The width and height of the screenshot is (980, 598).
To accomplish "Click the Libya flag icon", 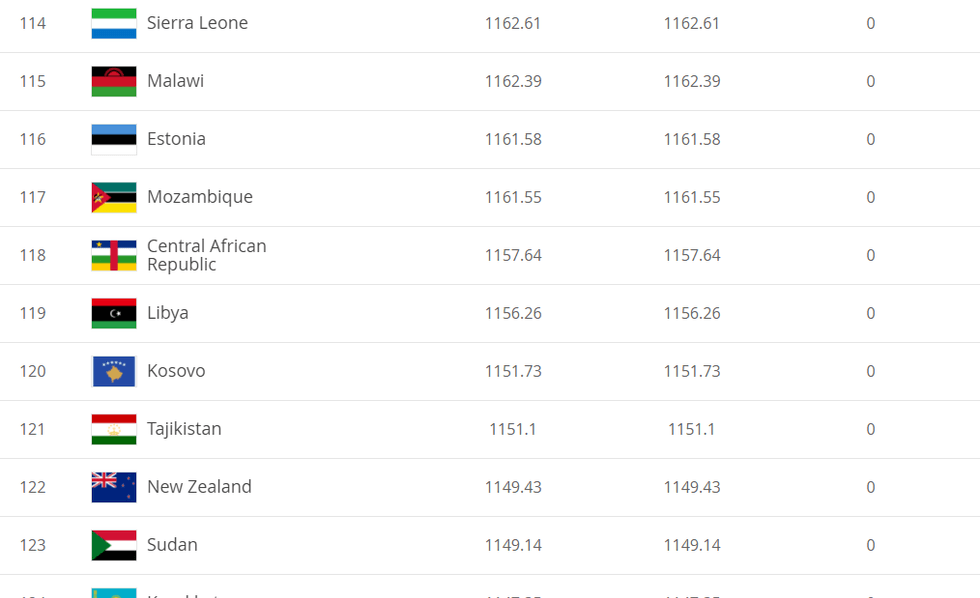I will [114, 313].
